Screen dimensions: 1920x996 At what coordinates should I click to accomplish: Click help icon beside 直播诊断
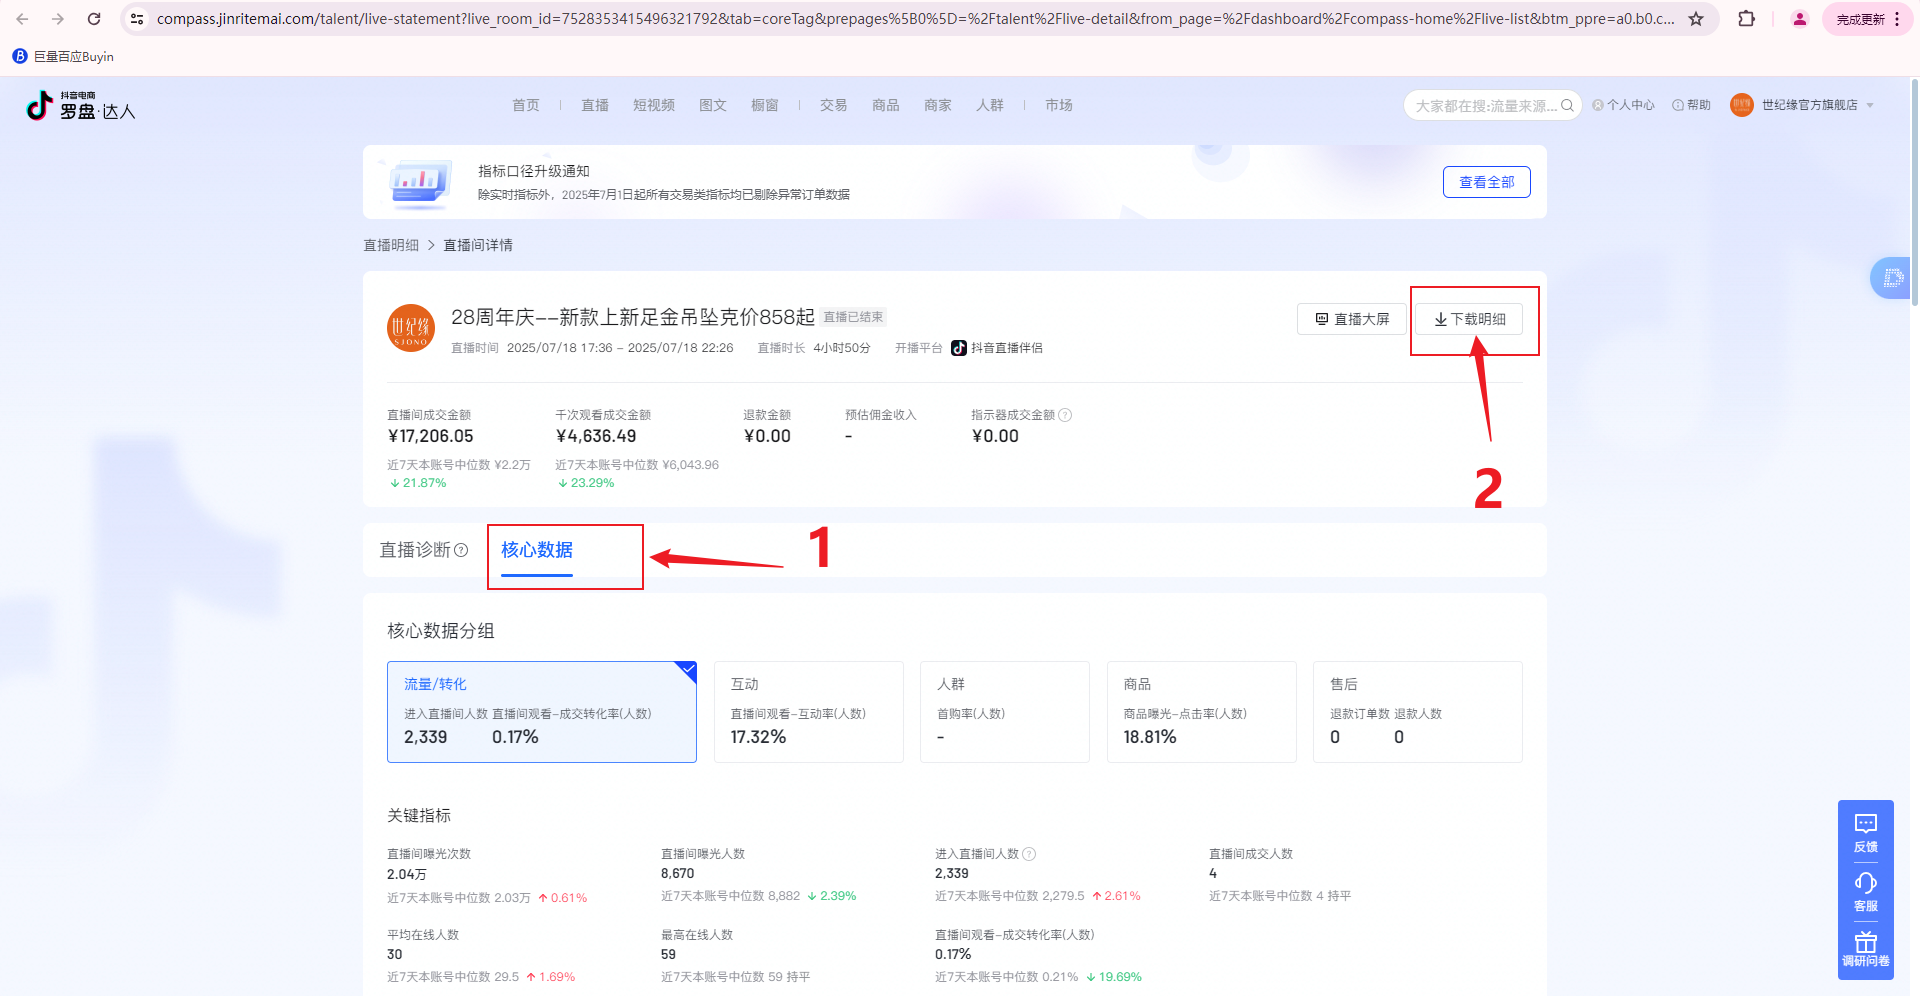[461, 550]
